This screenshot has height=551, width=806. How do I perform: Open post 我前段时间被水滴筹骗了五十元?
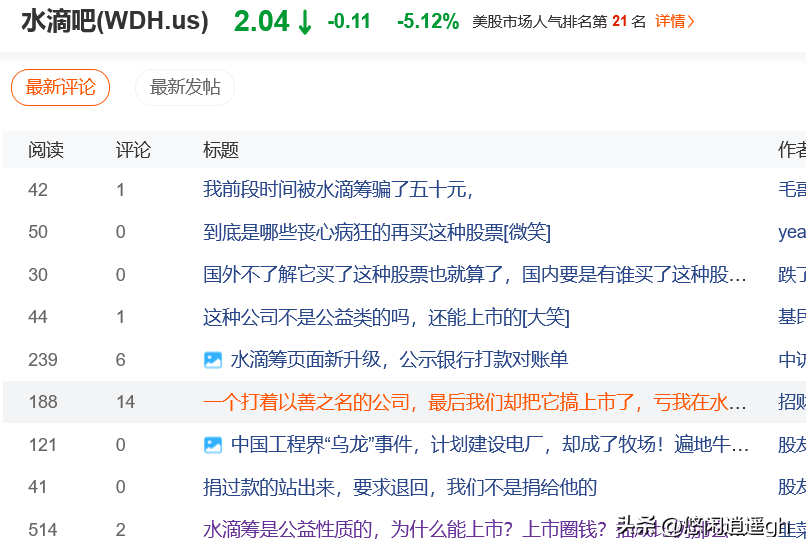[x=338, y=190]
